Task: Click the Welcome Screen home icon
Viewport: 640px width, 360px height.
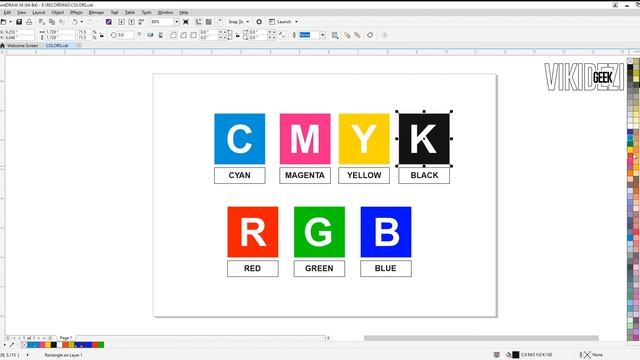Action: (2, 45)
